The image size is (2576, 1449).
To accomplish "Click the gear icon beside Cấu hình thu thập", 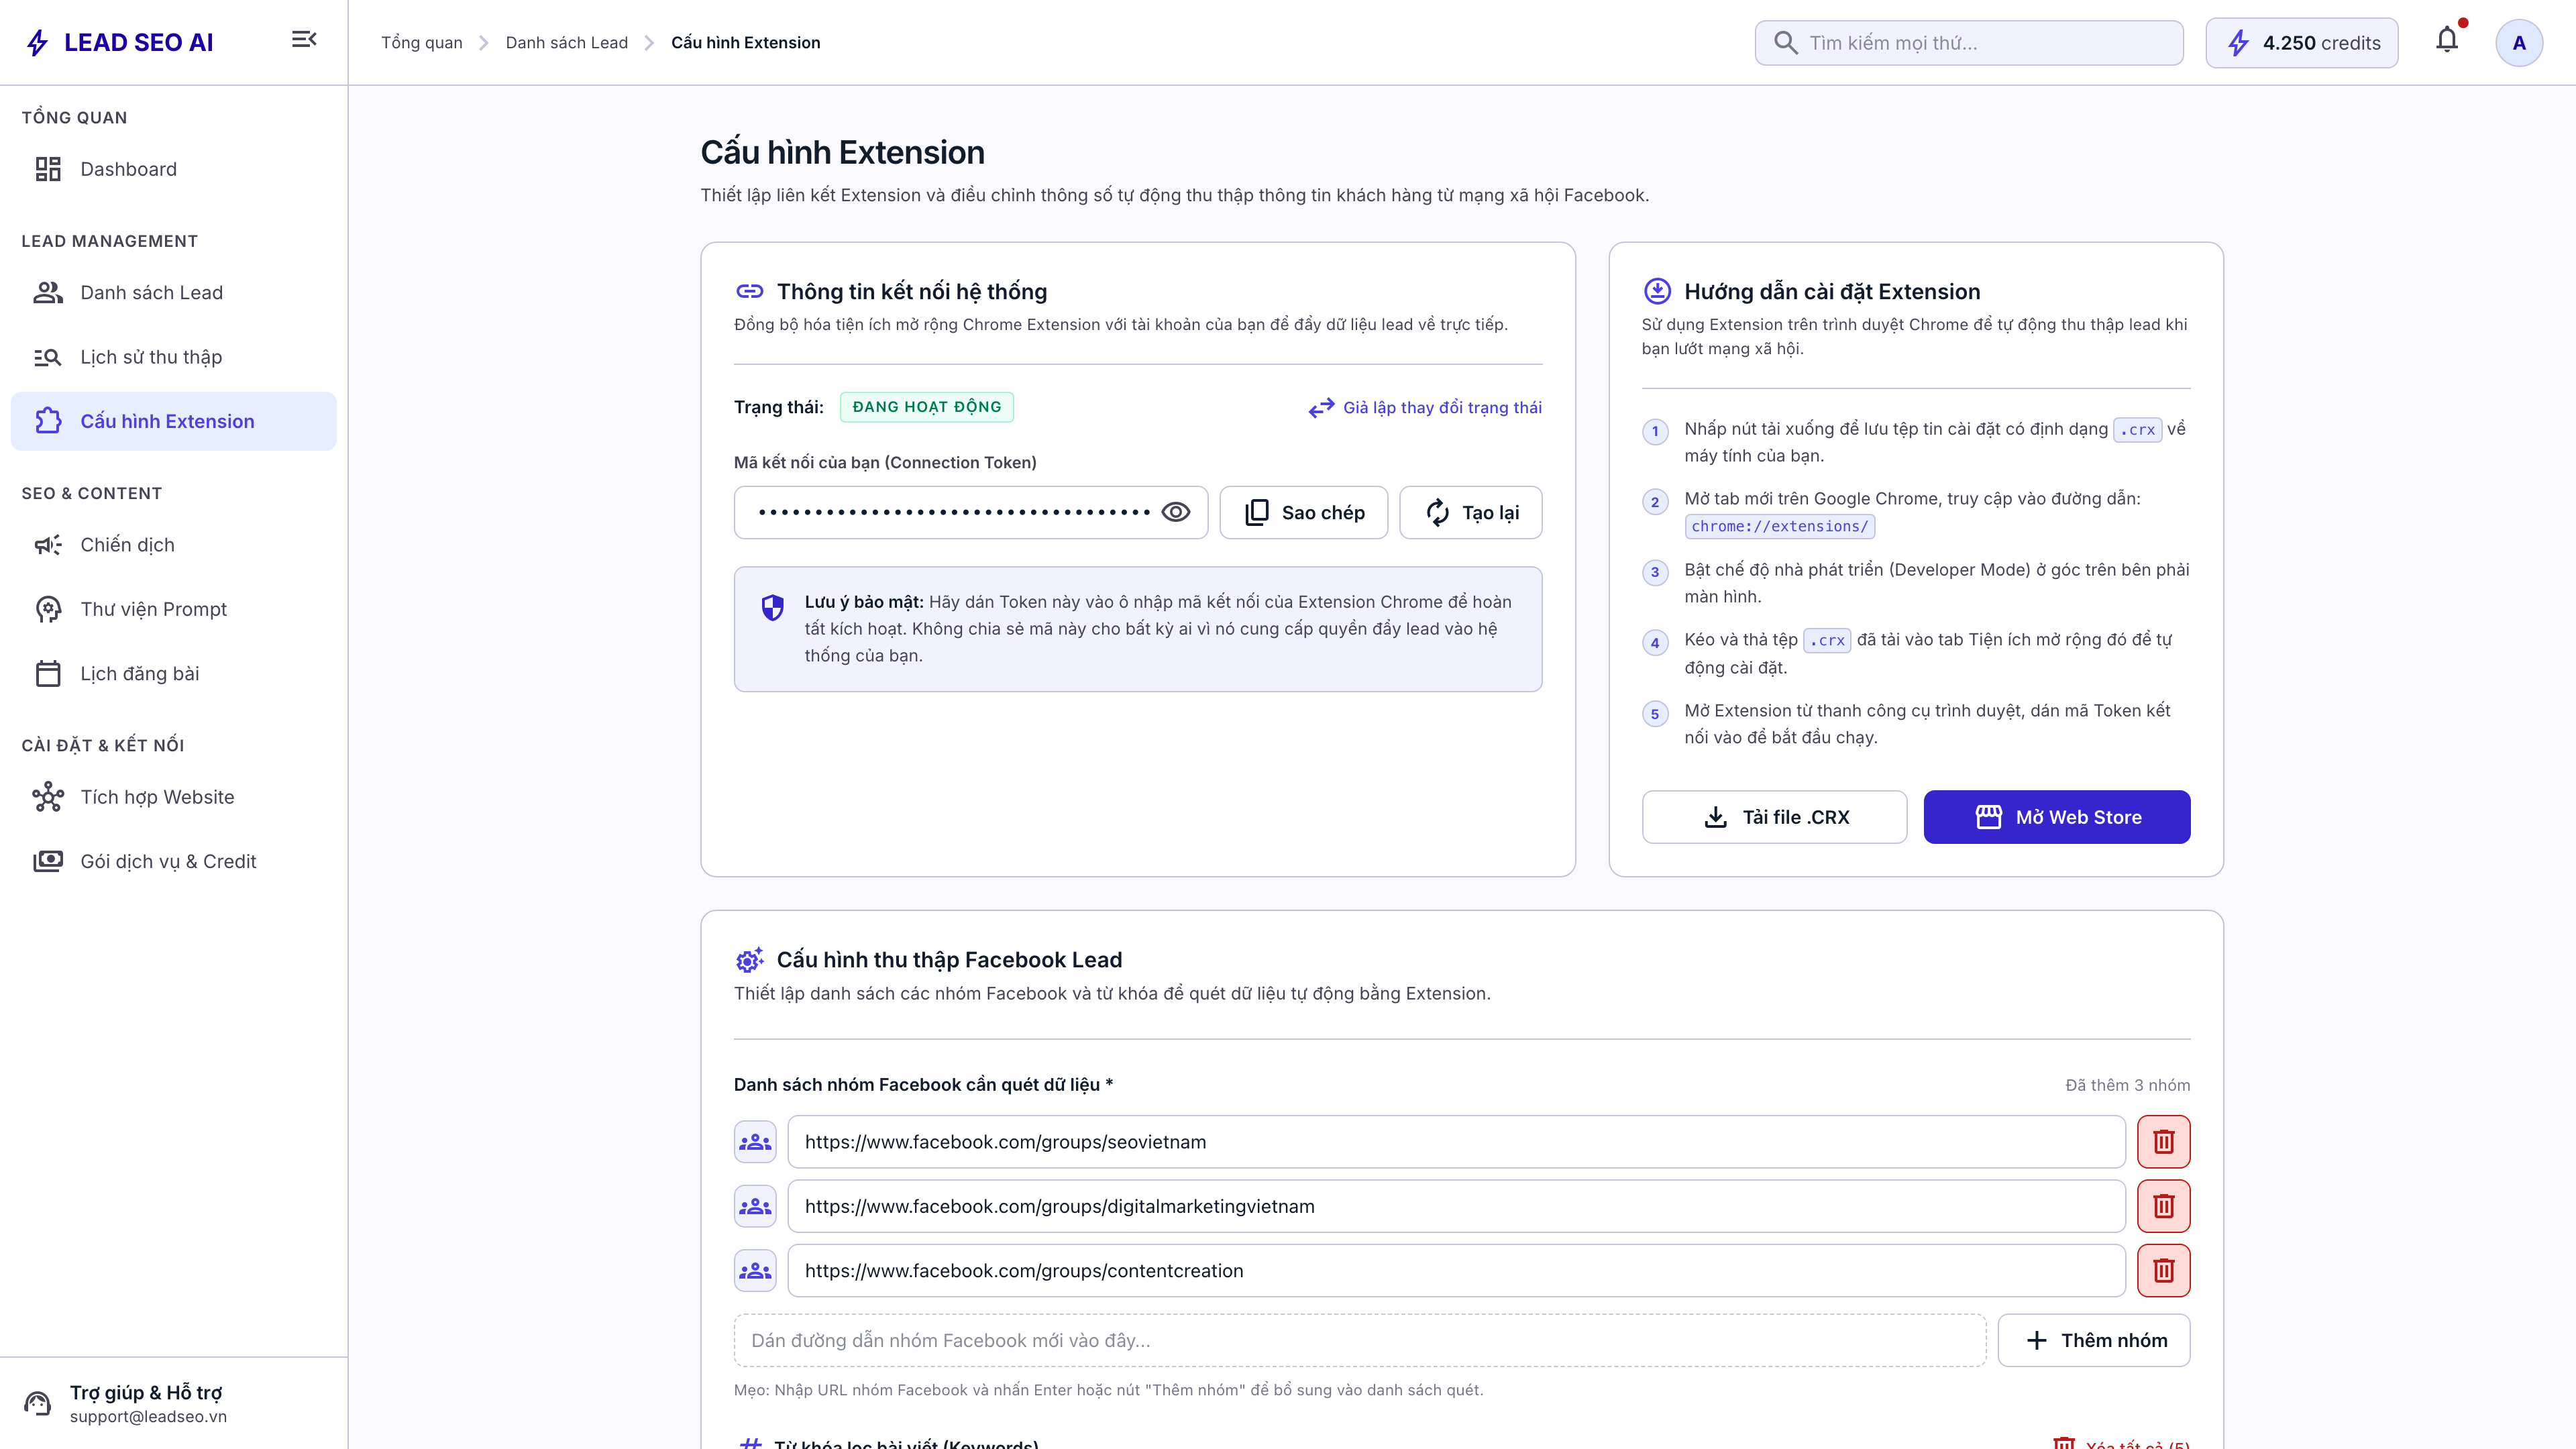I will tap(749, 960).
